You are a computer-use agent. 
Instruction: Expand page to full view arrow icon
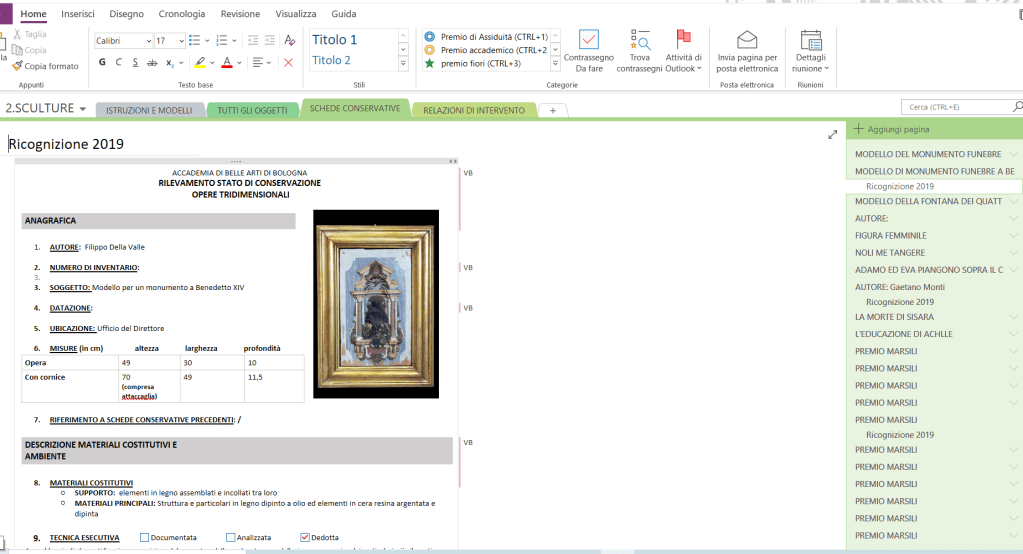pos(832,134)
